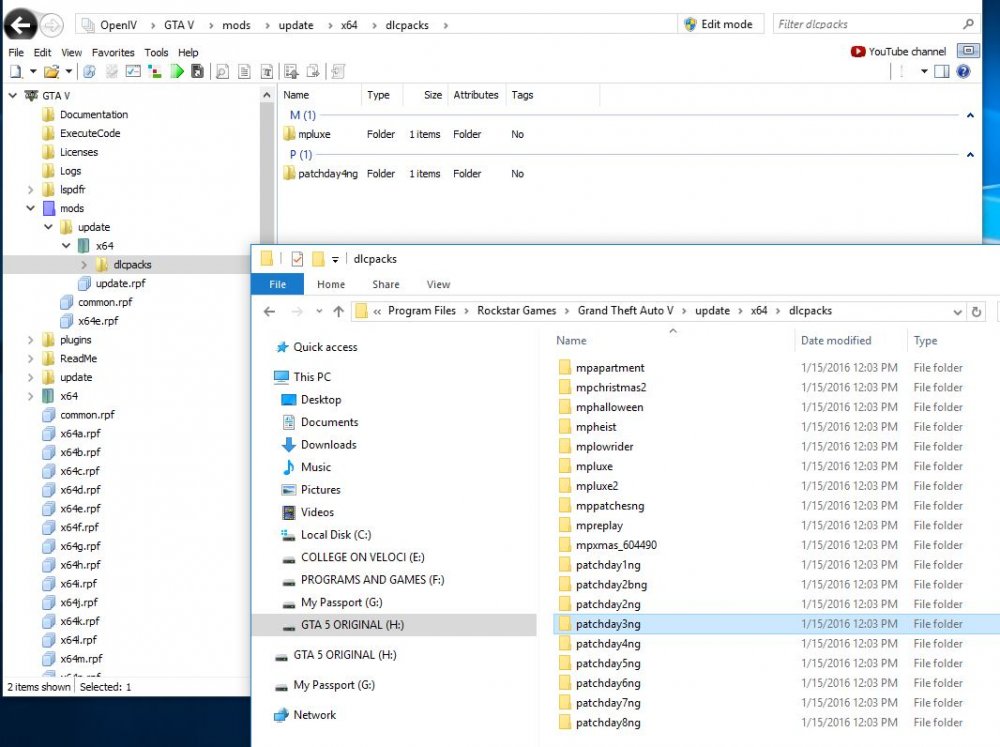Click the Explorer up-directory arrow
Viewport: 1000px width, 747px height.
point(338,311)
